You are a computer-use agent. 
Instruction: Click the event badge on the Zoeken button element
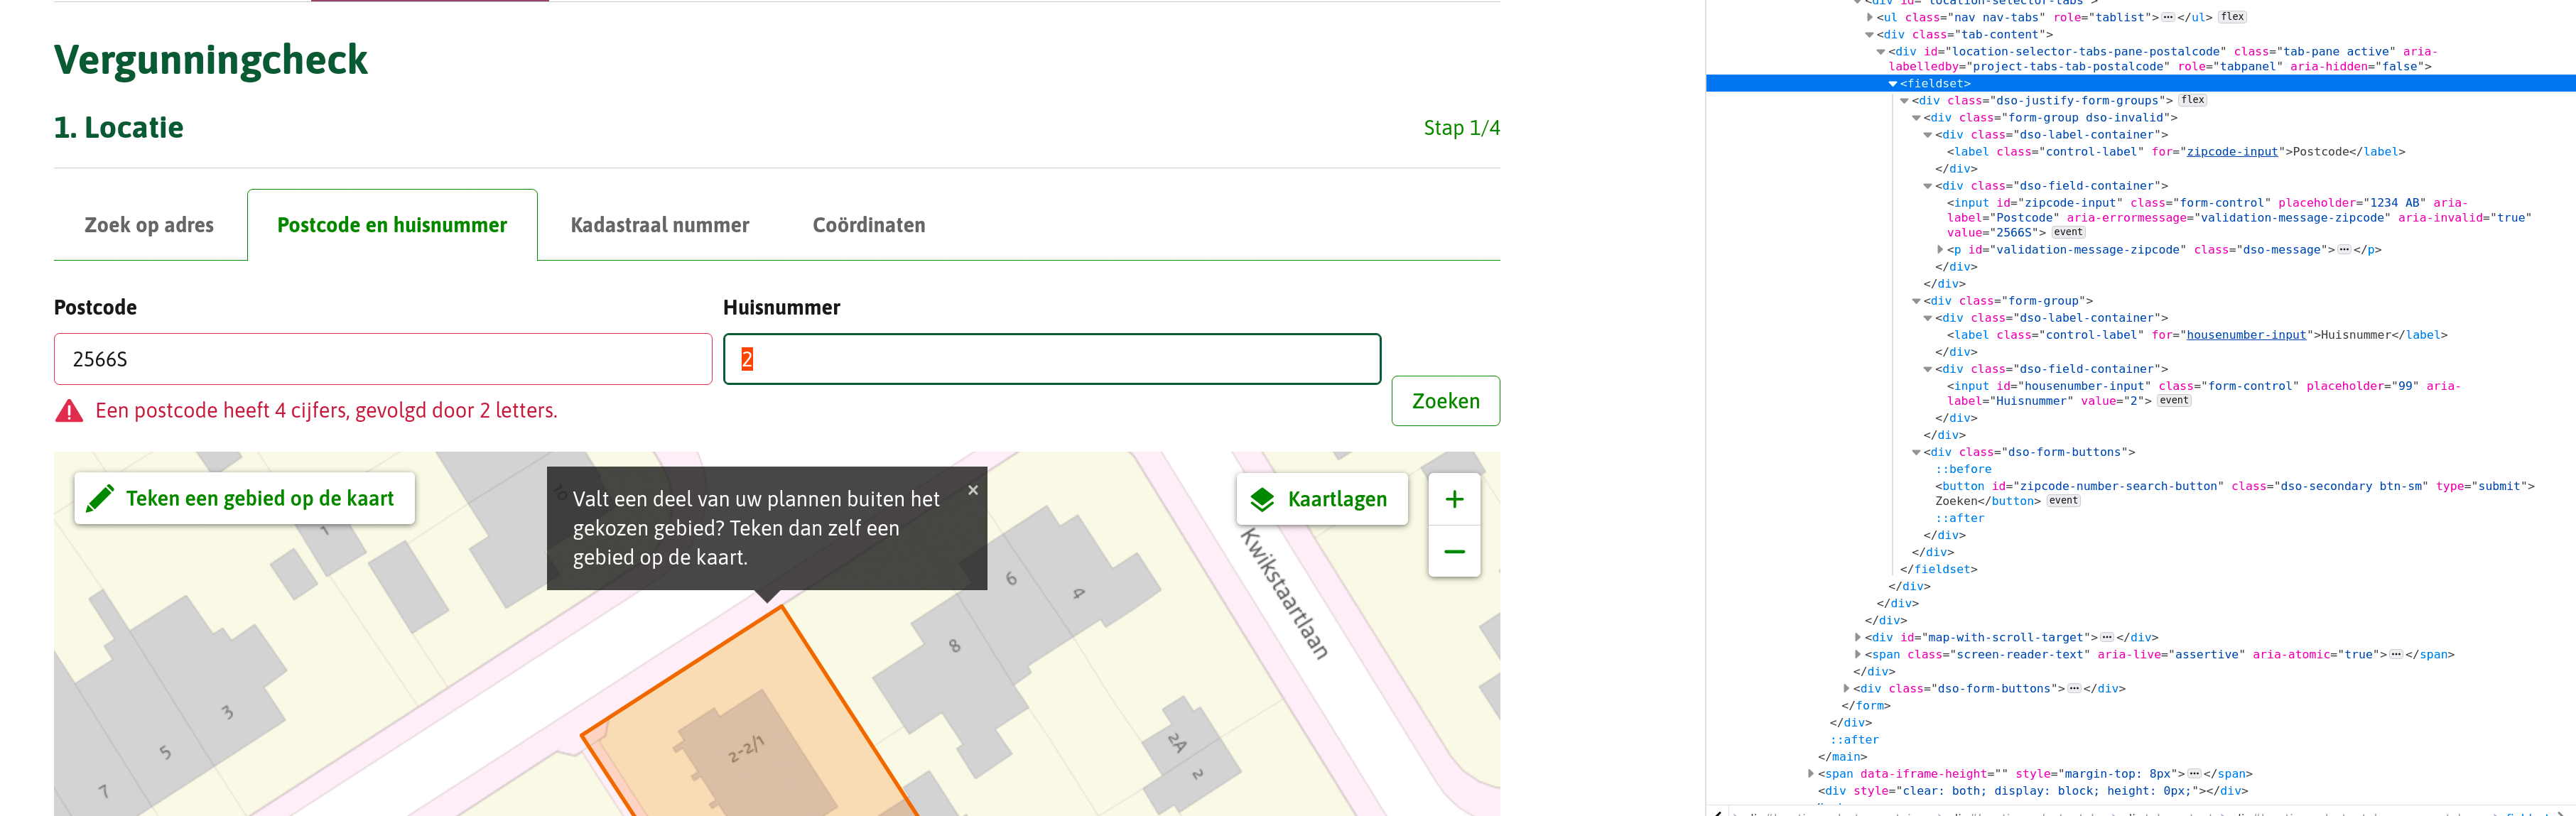[x=2063, y=500]
